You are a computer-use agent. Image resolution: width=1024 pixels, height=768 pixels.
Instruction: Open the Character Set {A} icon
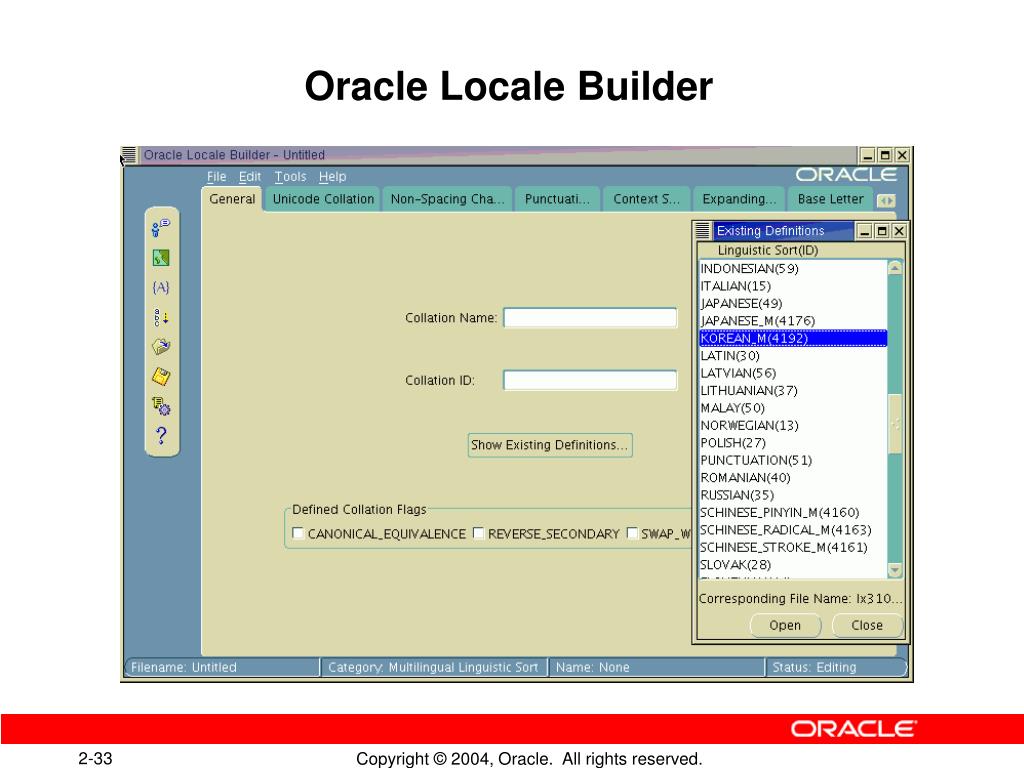[x=161, y=287]
